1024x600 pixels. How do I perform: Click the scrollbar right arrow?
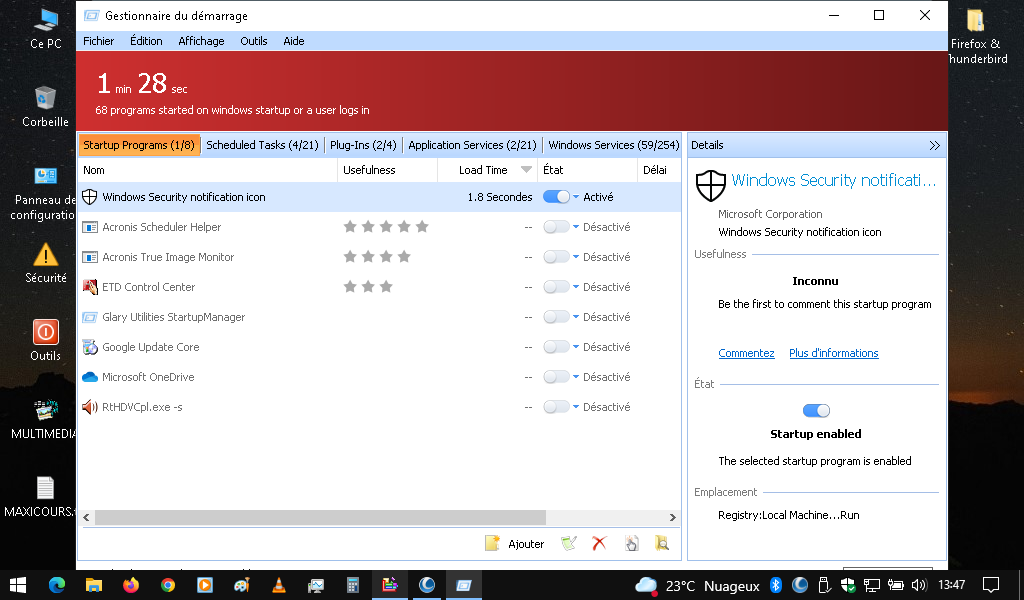673,517
